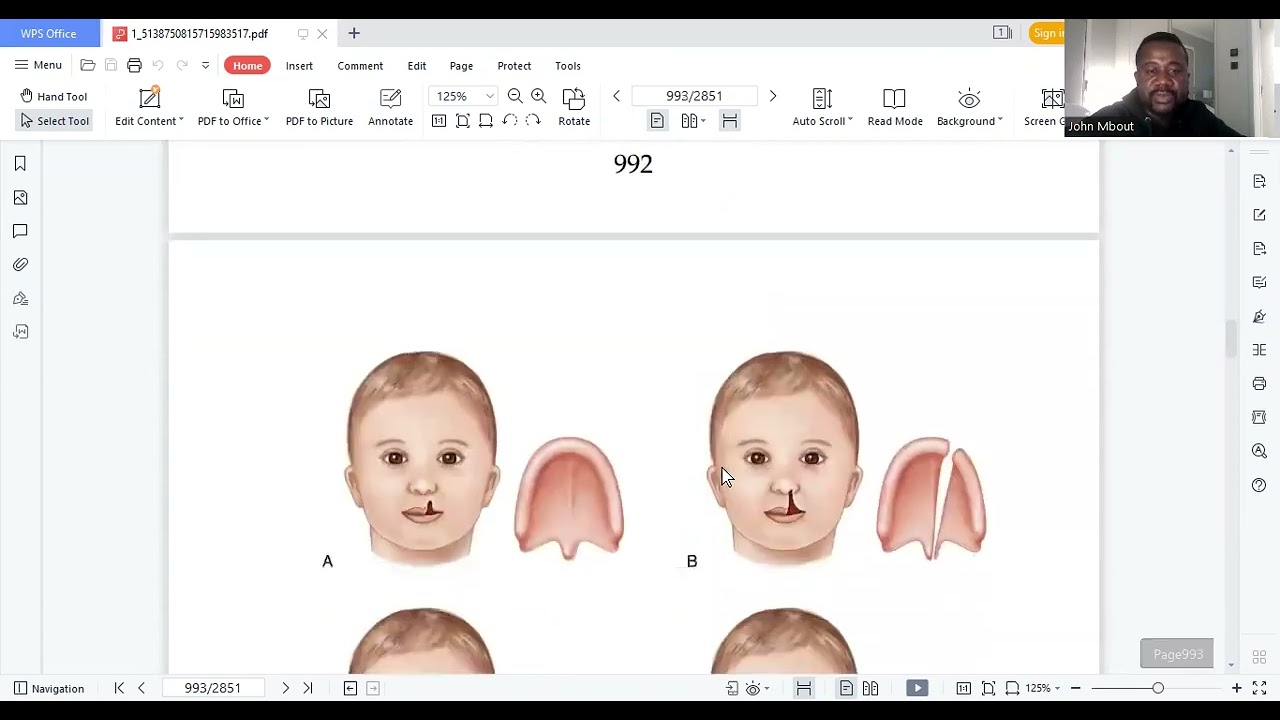Open the Menu hamburger button

(x=38, y=65)
